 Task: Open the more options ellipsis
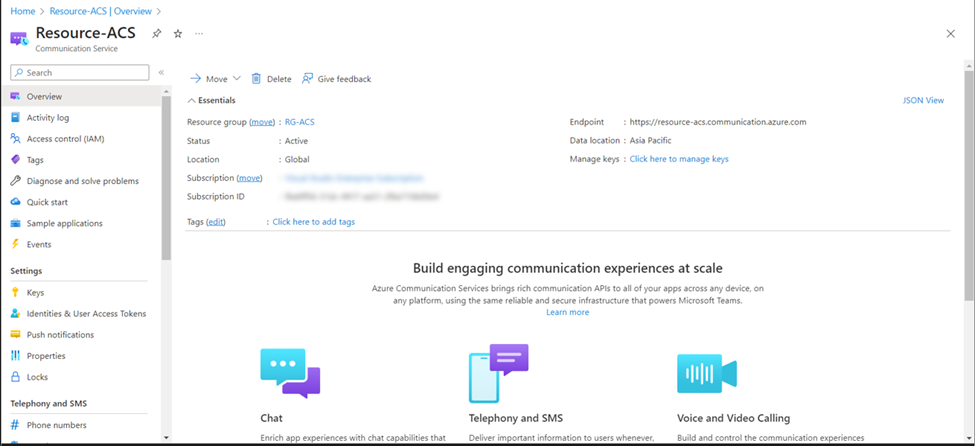tap(199, 34)
